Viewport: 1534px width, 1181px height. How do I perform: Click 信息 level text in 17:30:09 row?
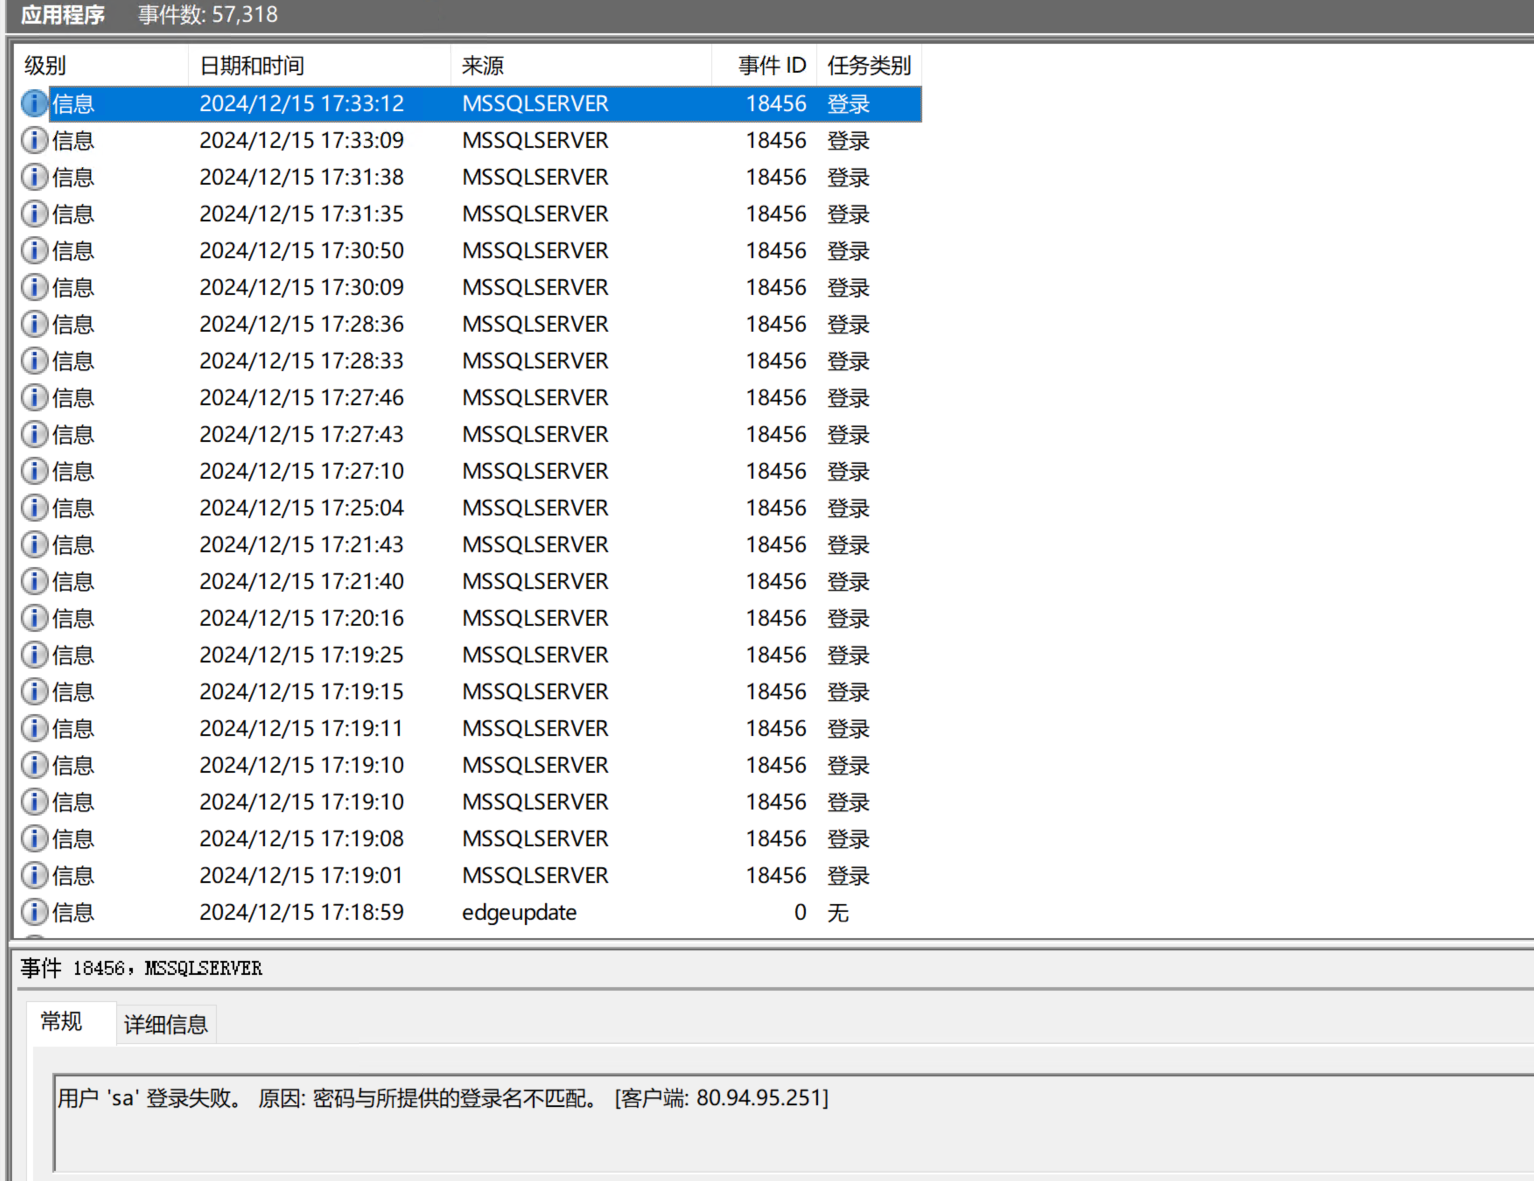[x=73, y=288]
